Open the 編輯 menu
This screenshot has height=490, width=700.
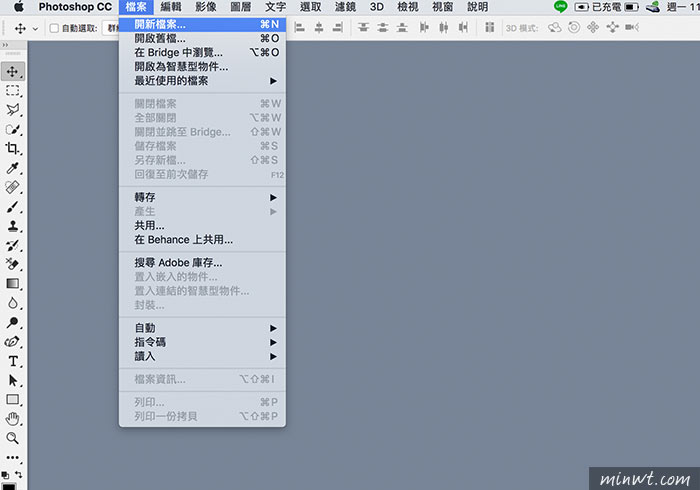171,7
